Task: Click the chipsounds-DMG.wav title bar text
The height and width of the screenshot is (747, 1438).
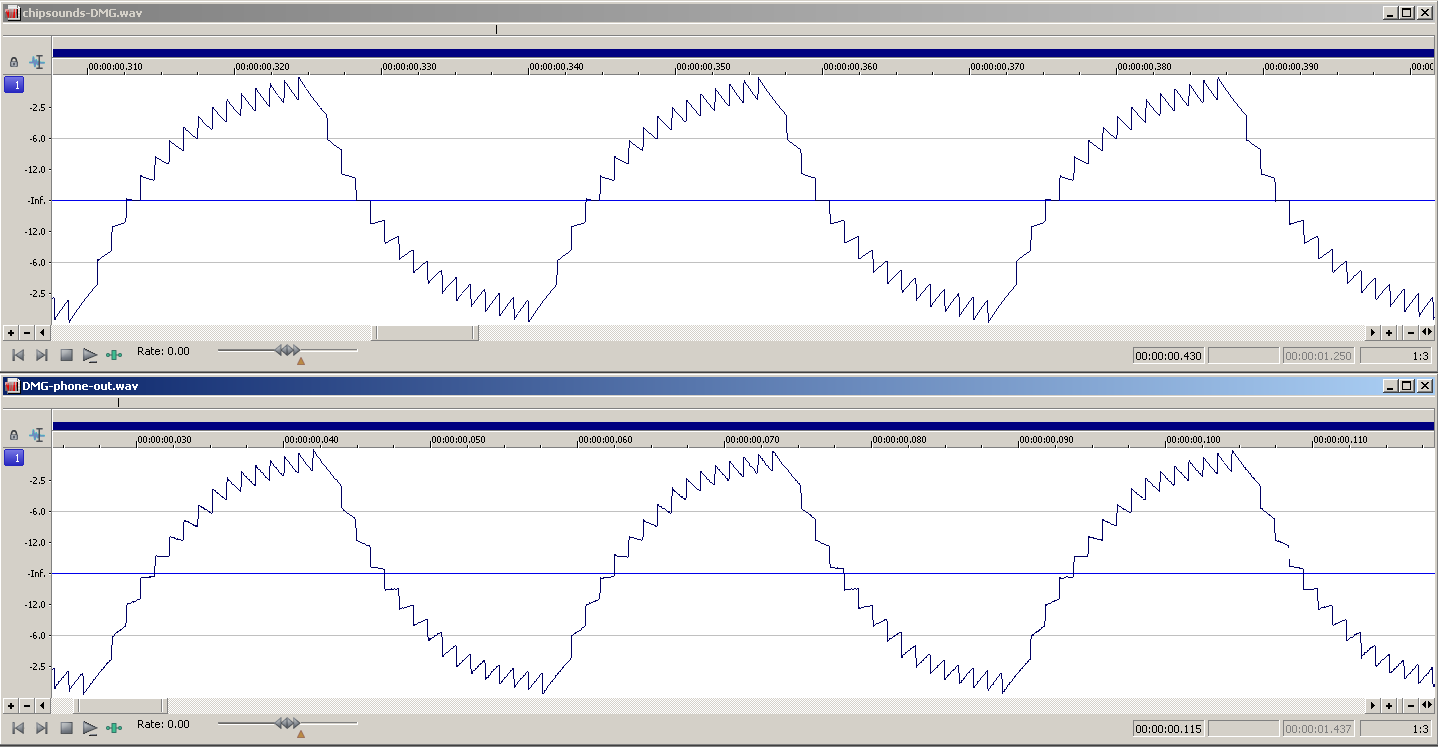Action: click(x=80, y=12)
